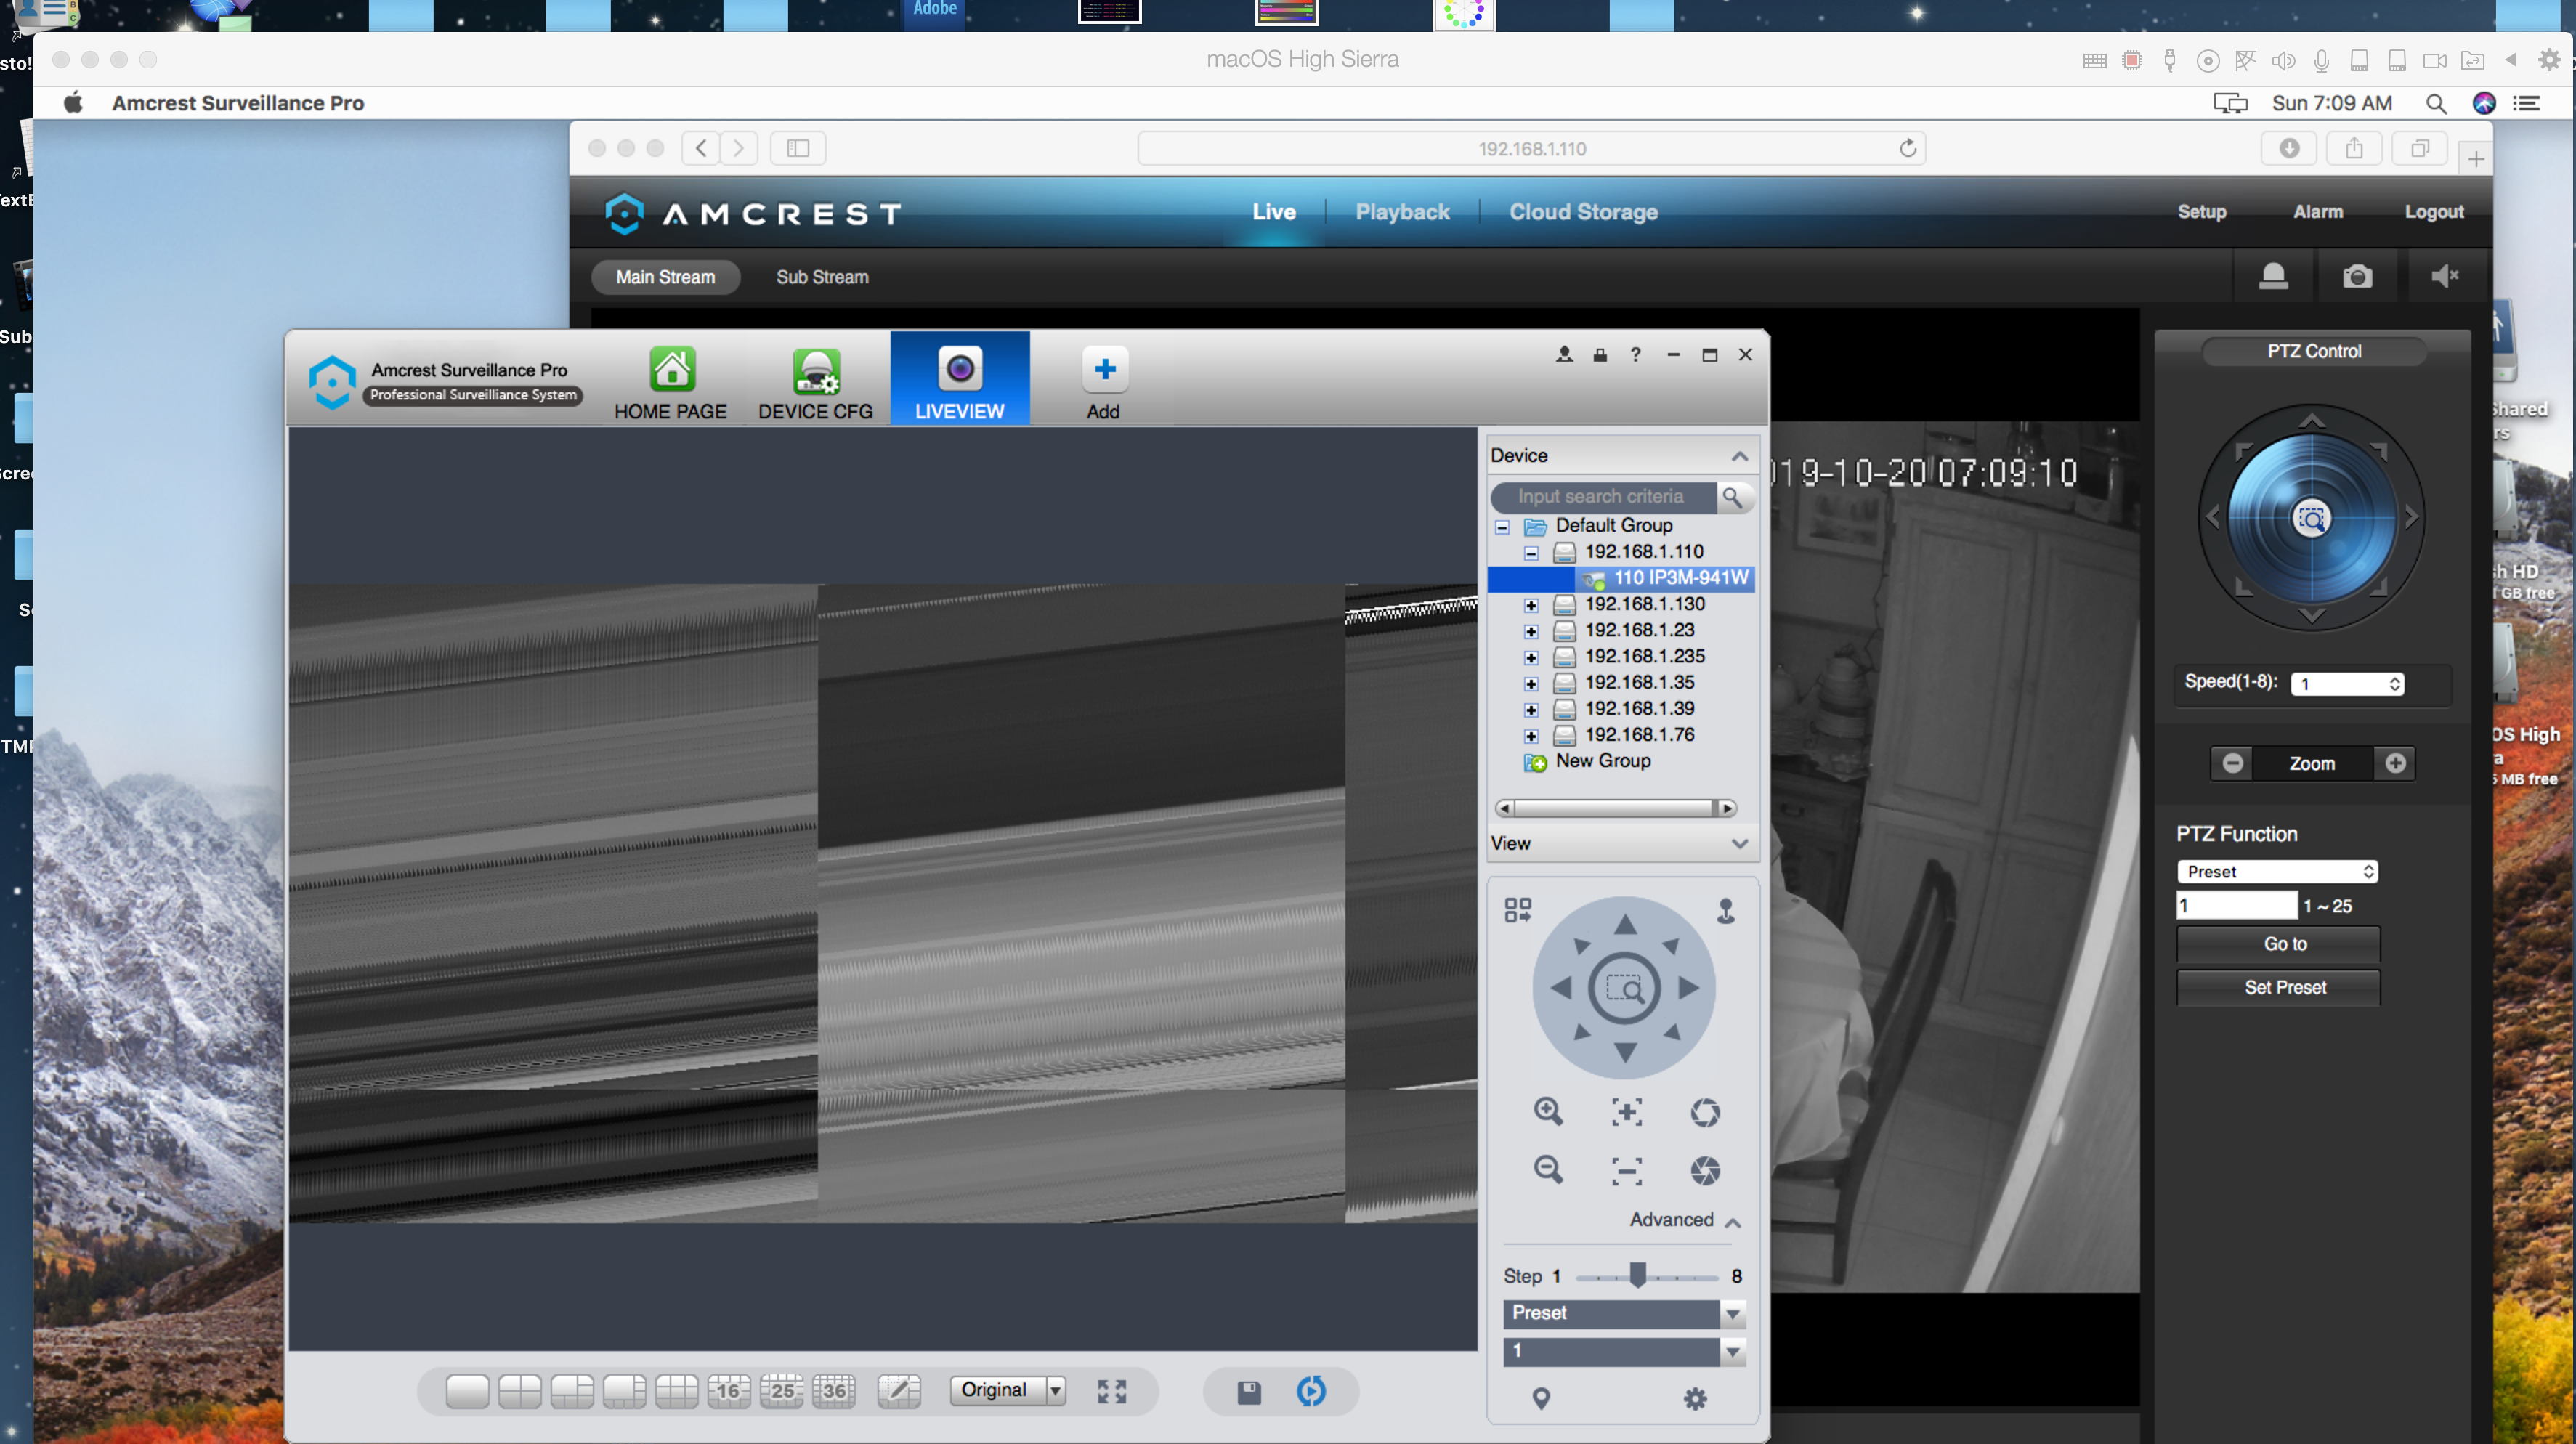2576x1444 pixels.
Task: Switch to Playback in Amcrest web page
Action: 1402,212
